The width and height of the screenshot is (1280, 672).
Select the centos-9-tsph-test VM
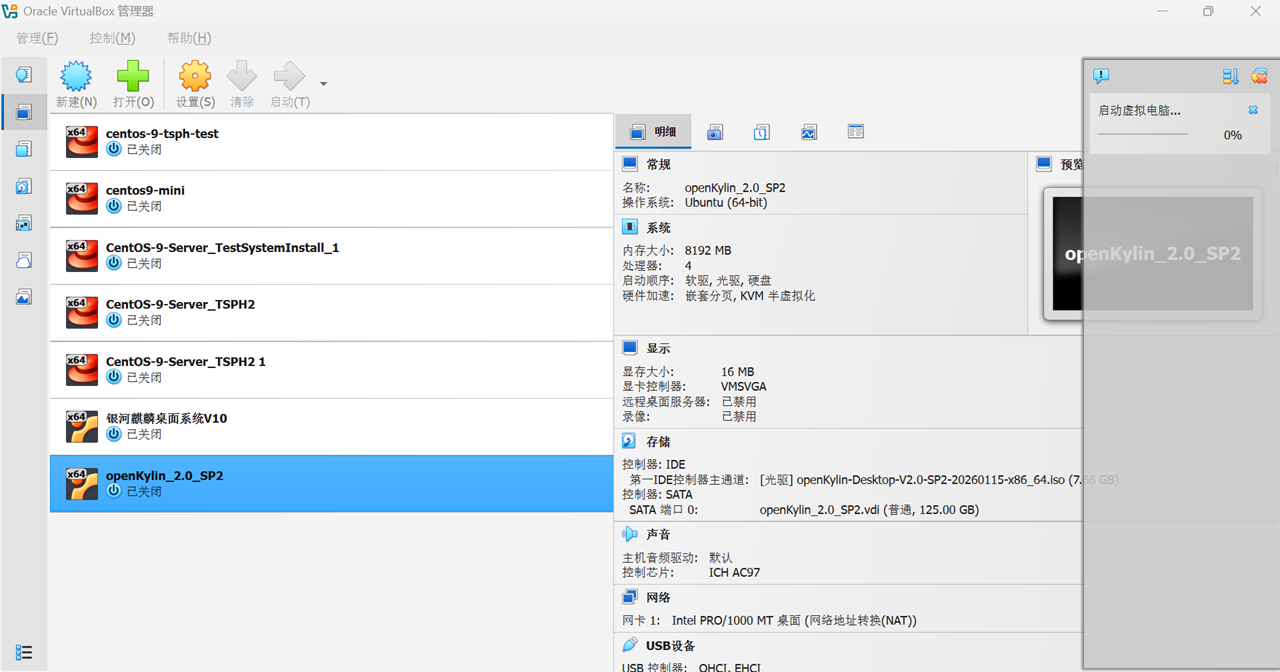[x=331, y=142]
